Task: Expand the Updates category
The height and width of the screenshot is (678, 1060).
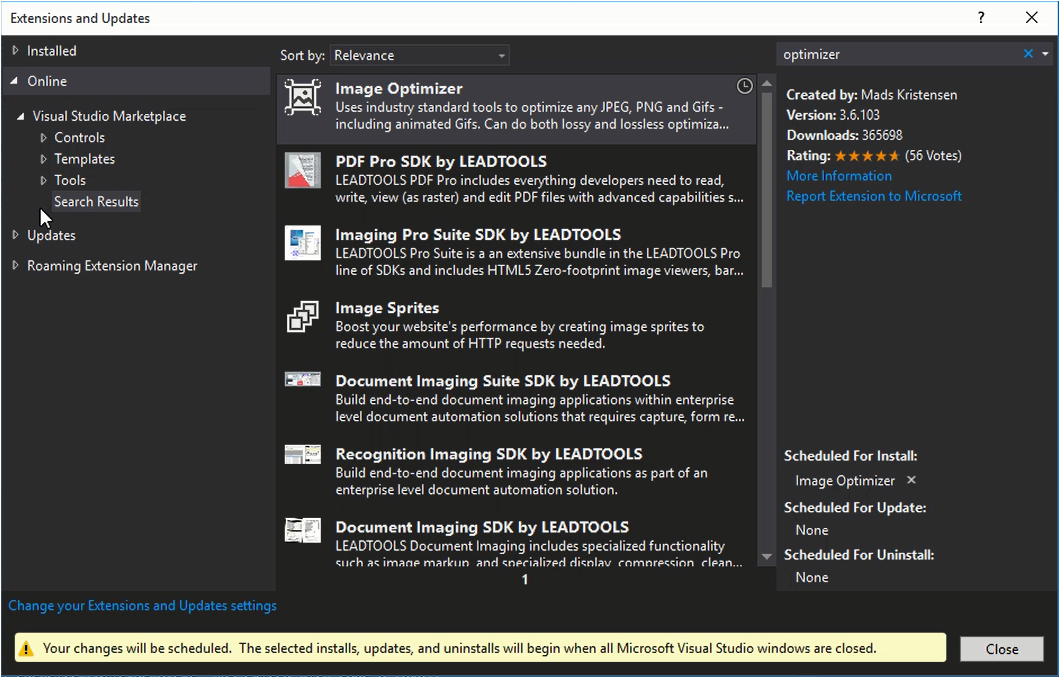Action: tap(16, 235)
